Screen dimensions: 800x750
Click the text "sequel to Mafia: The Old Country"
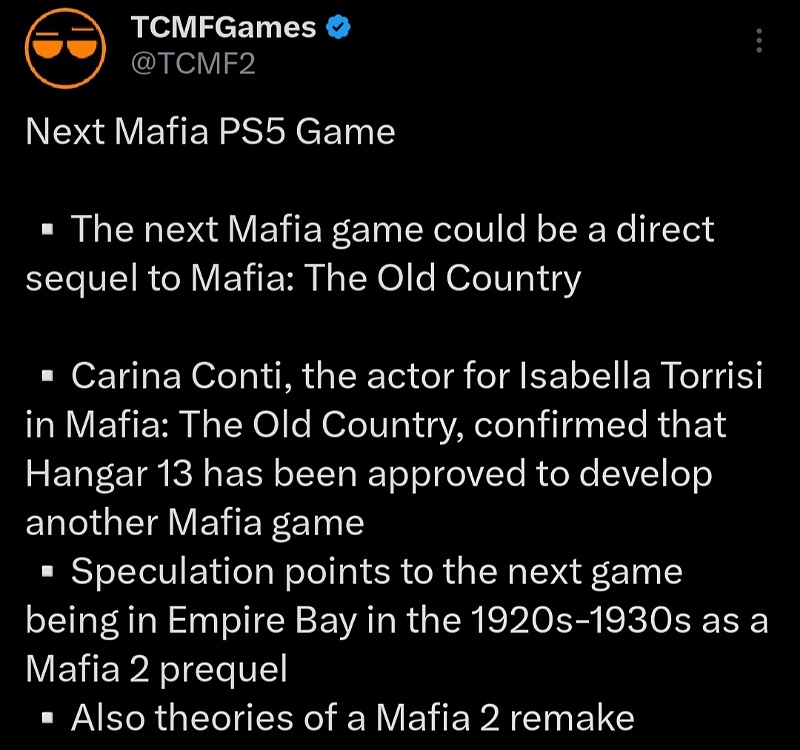coord(303,278)
